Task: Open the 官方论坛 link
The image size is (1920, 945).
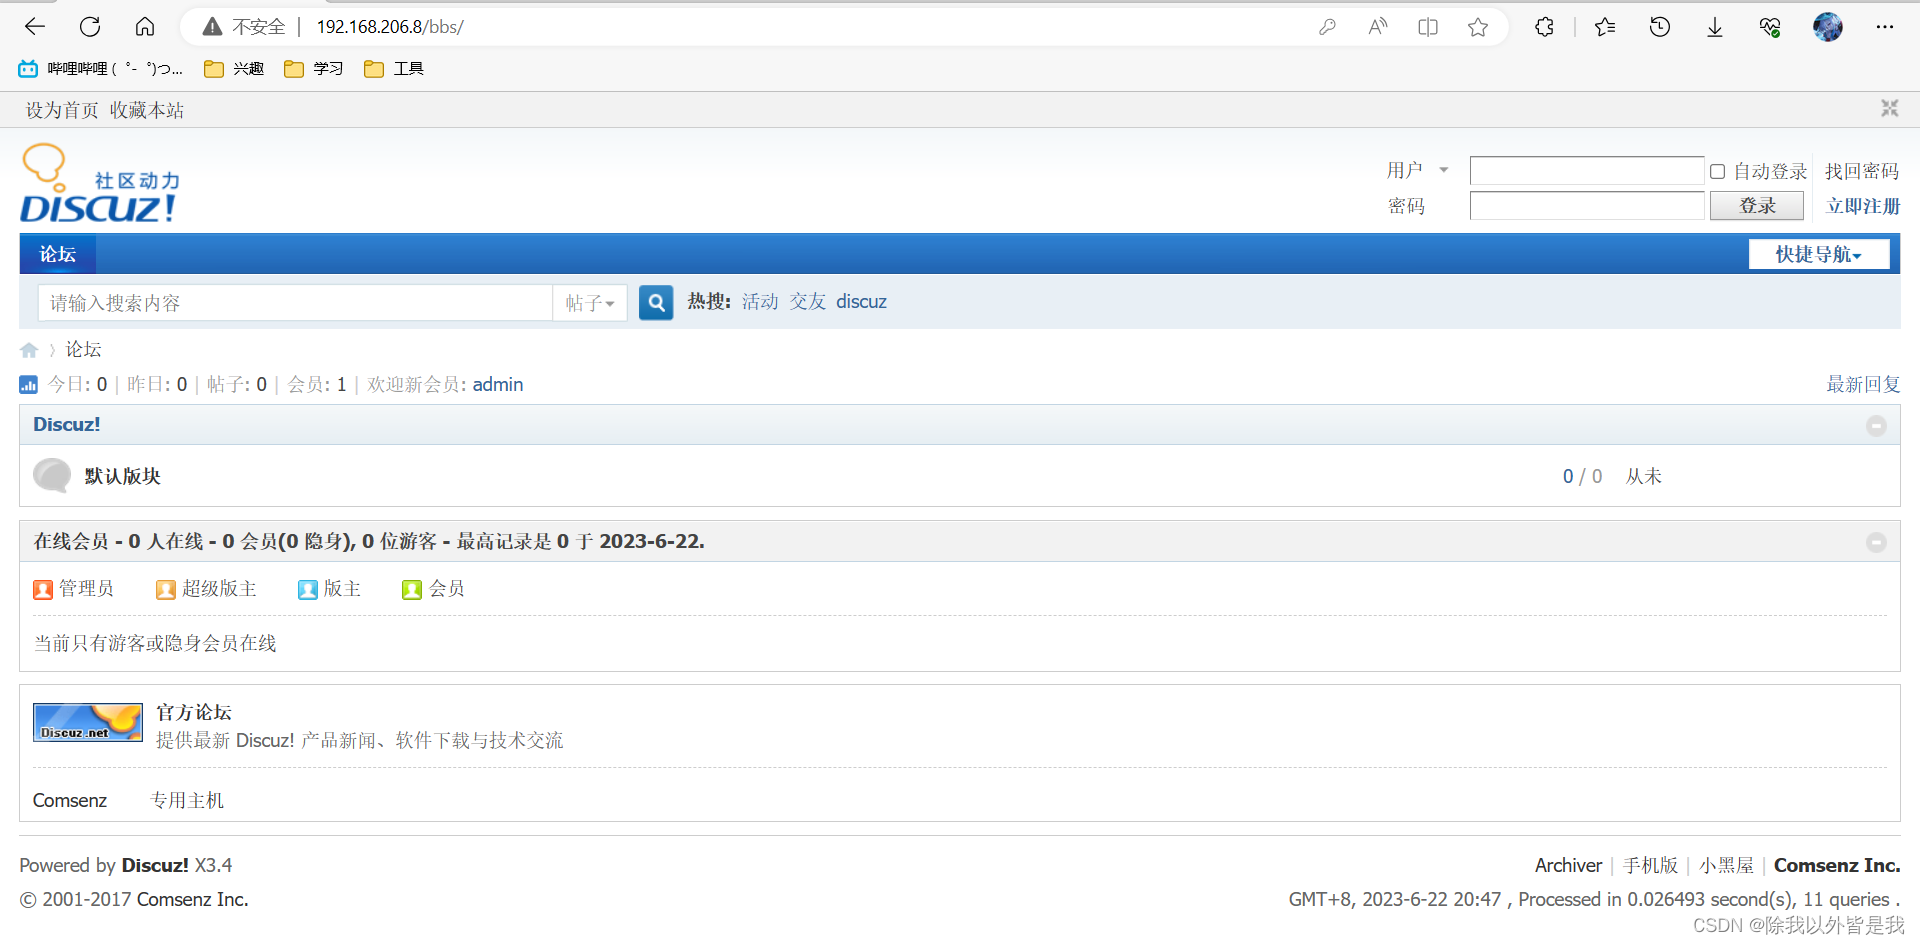Action: [x=194, y=712]
